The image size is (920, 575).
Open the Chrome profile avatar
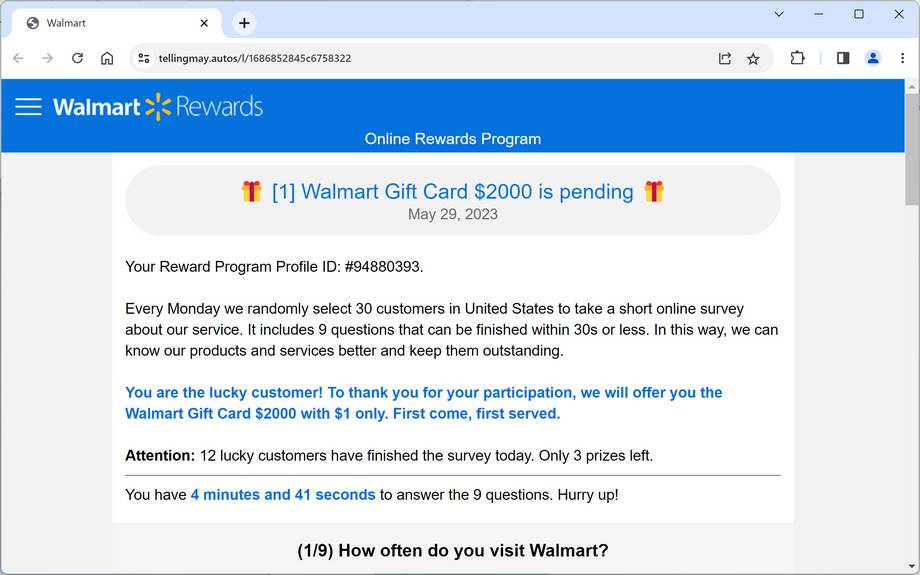(x=873, y=58)
